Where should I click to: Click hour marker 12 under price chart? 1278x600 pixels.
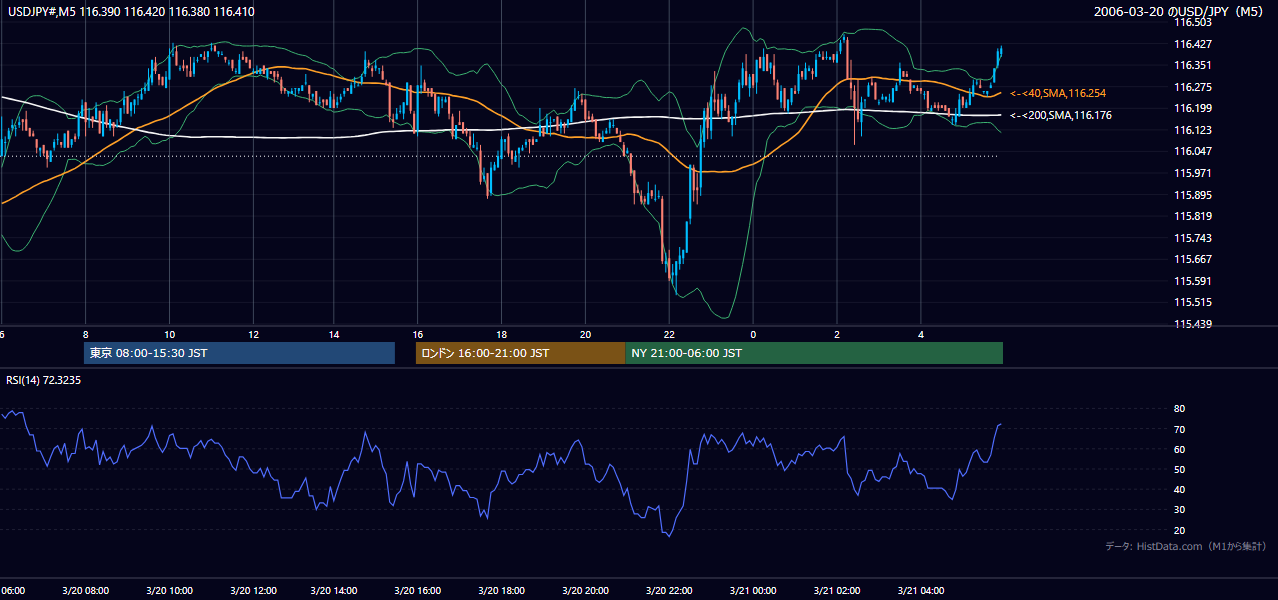click(252, 334)
